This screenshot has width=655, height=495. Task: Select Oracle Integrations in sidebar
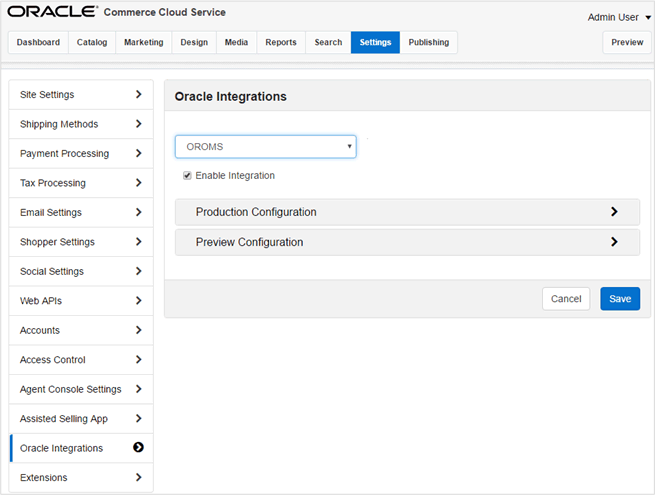[x=81, y=448]
